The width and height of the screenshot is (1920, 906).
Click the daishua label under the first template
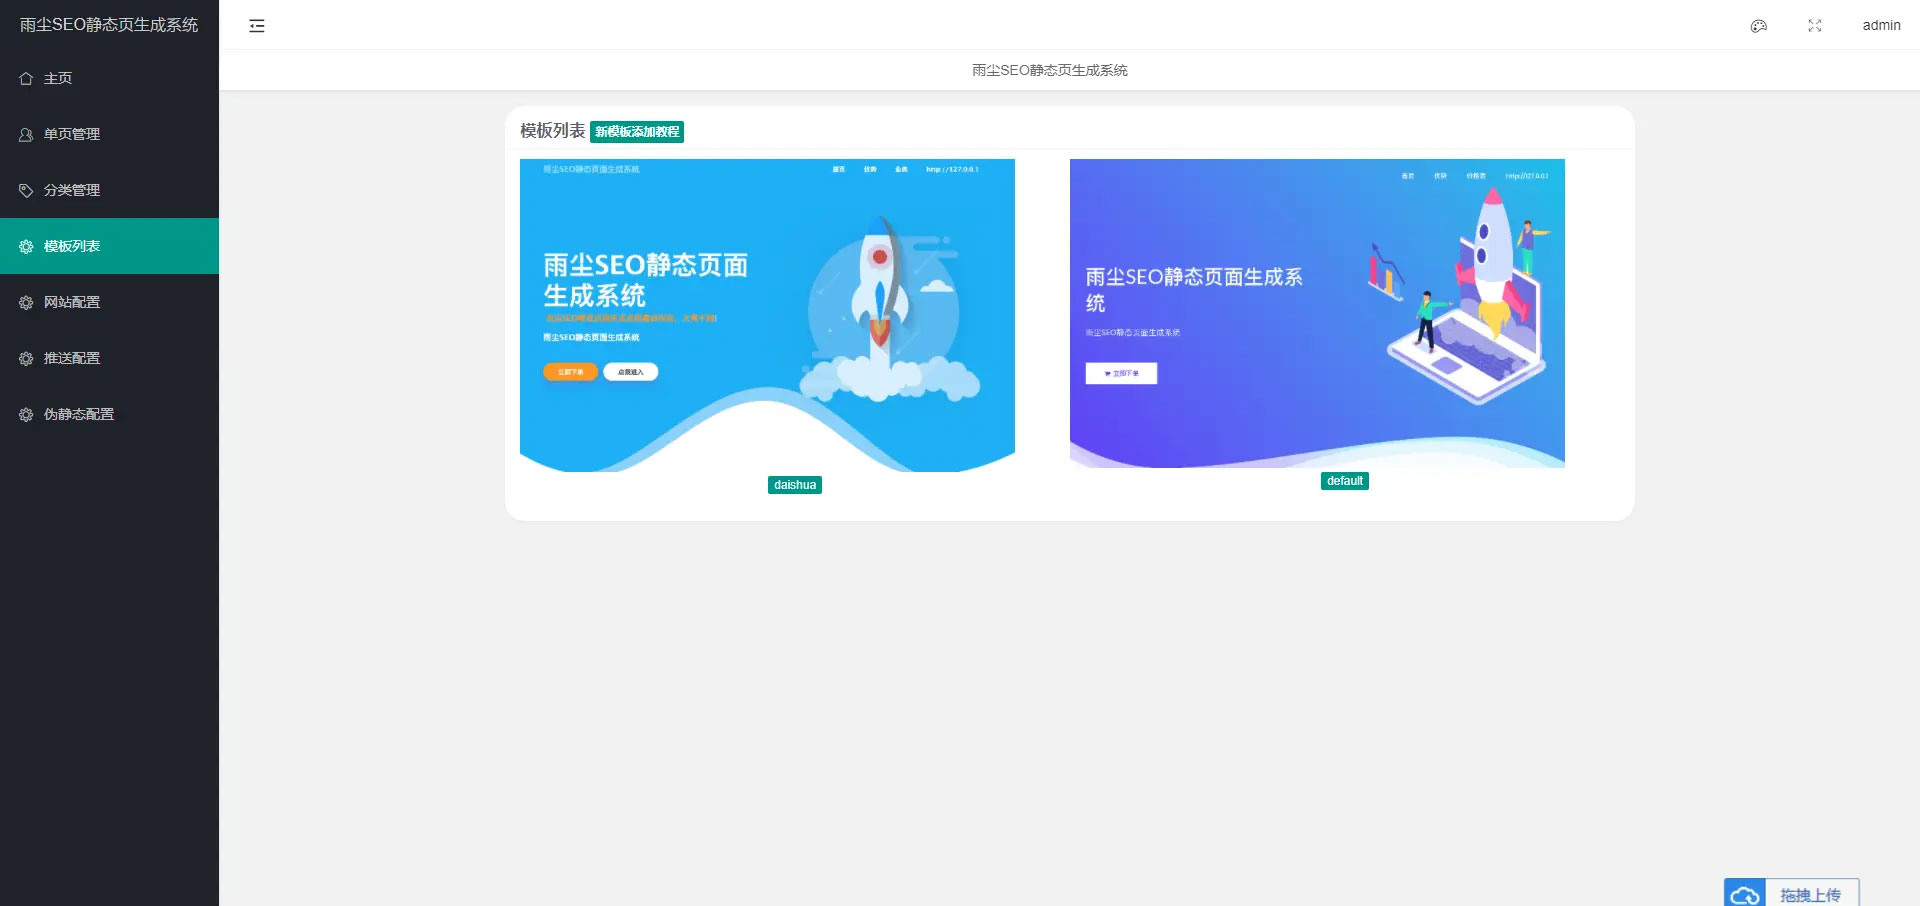(794, 484)
